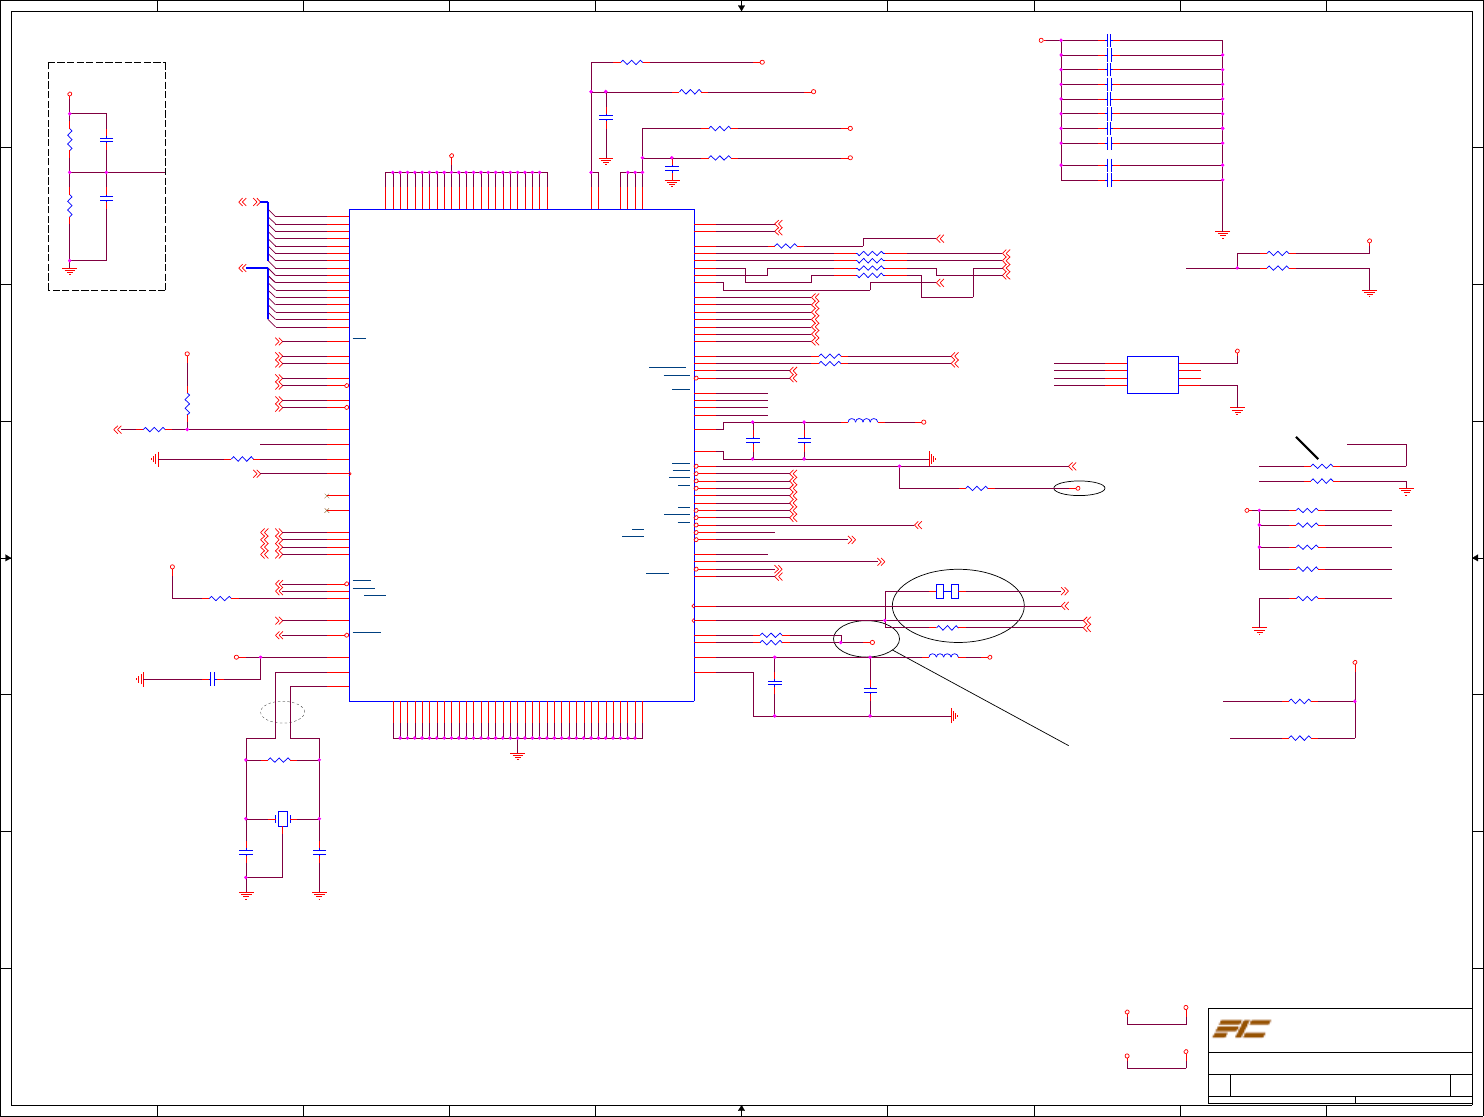Select the small IC box at the right
The image size is (1484, 1117).
pyautogui.click(x=1152, y=374)
